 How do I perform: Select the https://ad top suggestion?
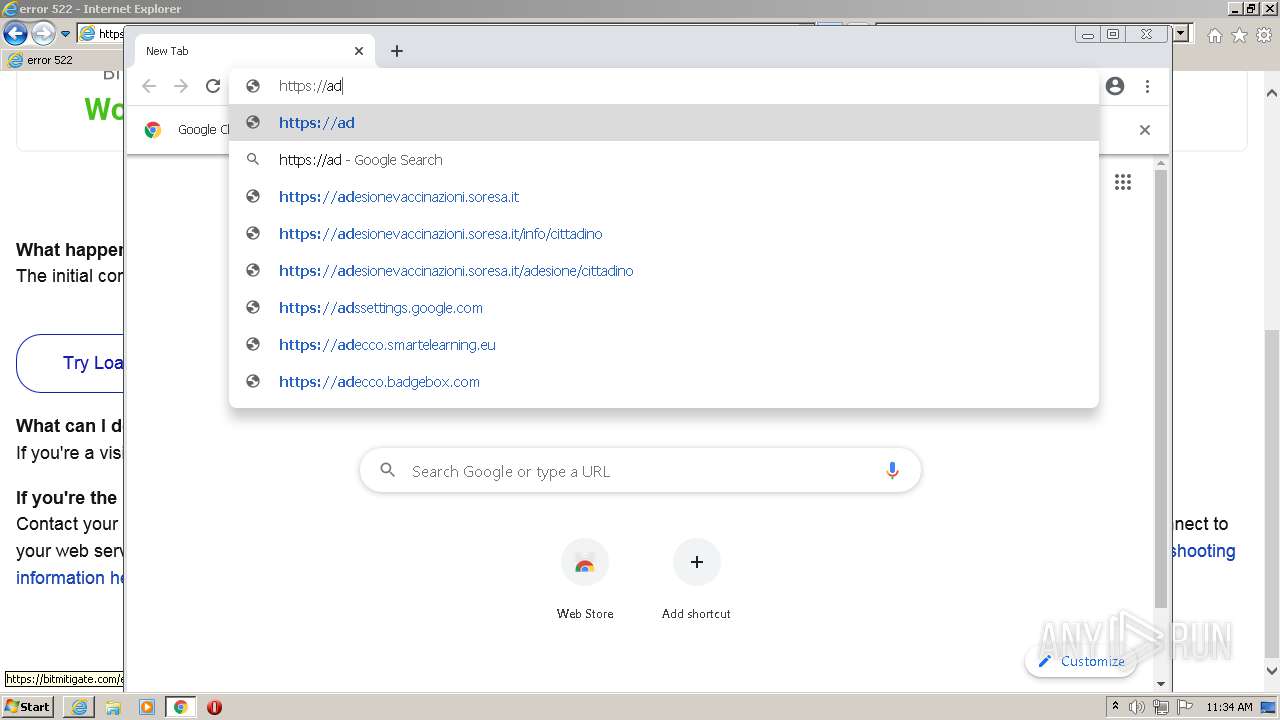(x=664, y=123)
